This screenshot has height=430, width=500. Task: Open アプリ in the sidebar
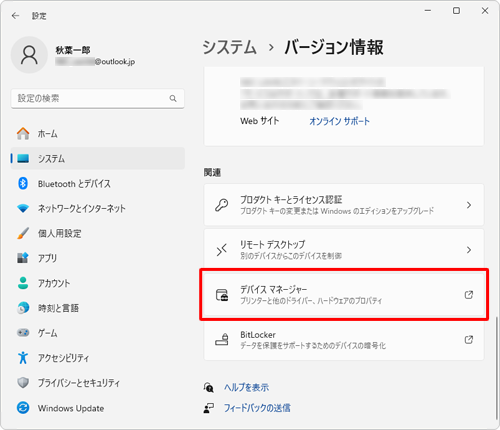click(x=98, y=258)
